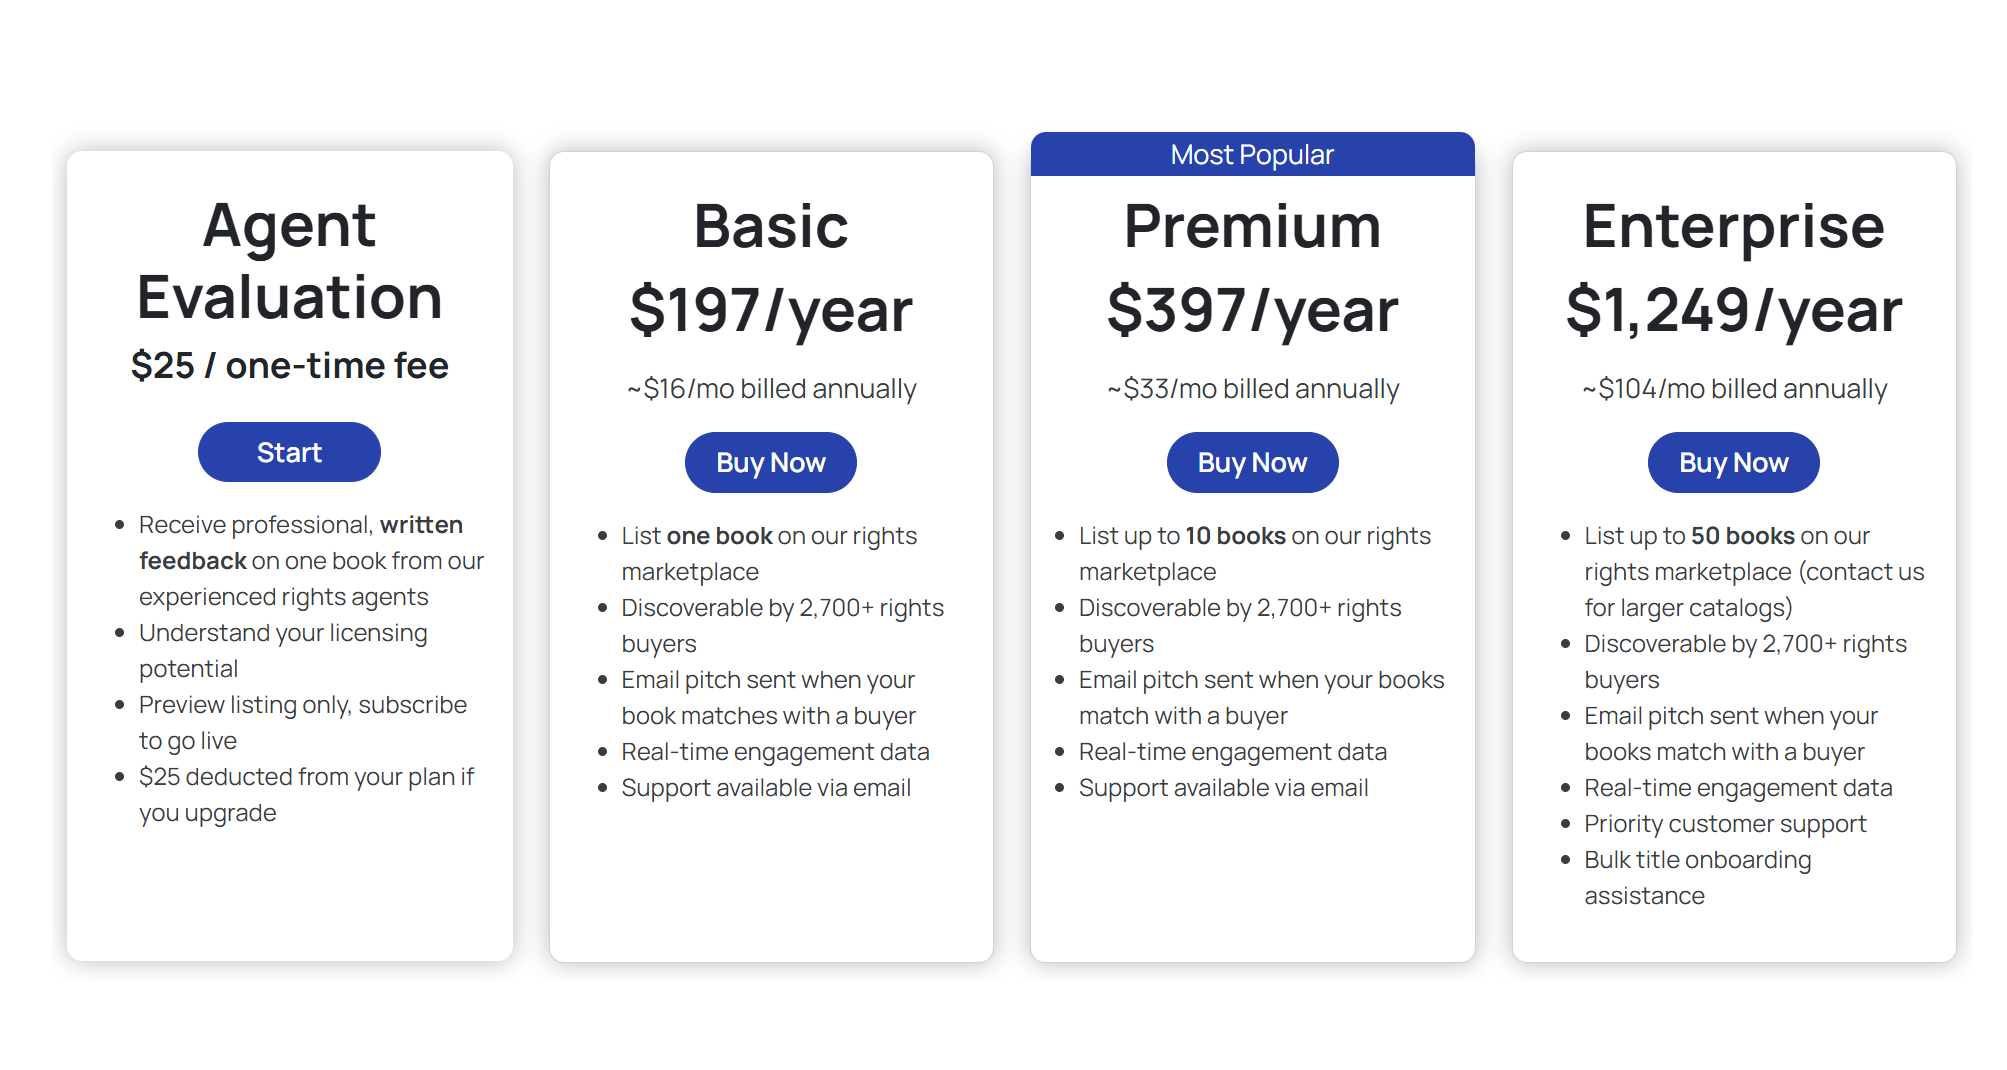Image resolution: width=2007 pixels, height=1070 pixels.
Task: Click the Basic plan heading
Action: [771, 226]
